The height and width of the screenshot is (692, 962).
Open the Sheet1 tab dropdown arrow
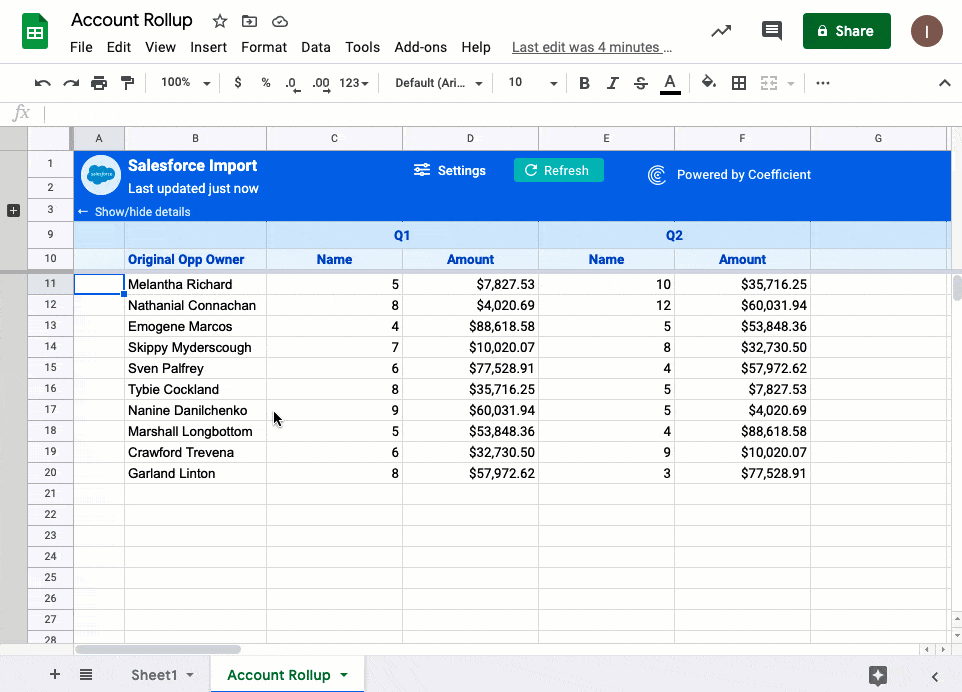pos(190,675)
